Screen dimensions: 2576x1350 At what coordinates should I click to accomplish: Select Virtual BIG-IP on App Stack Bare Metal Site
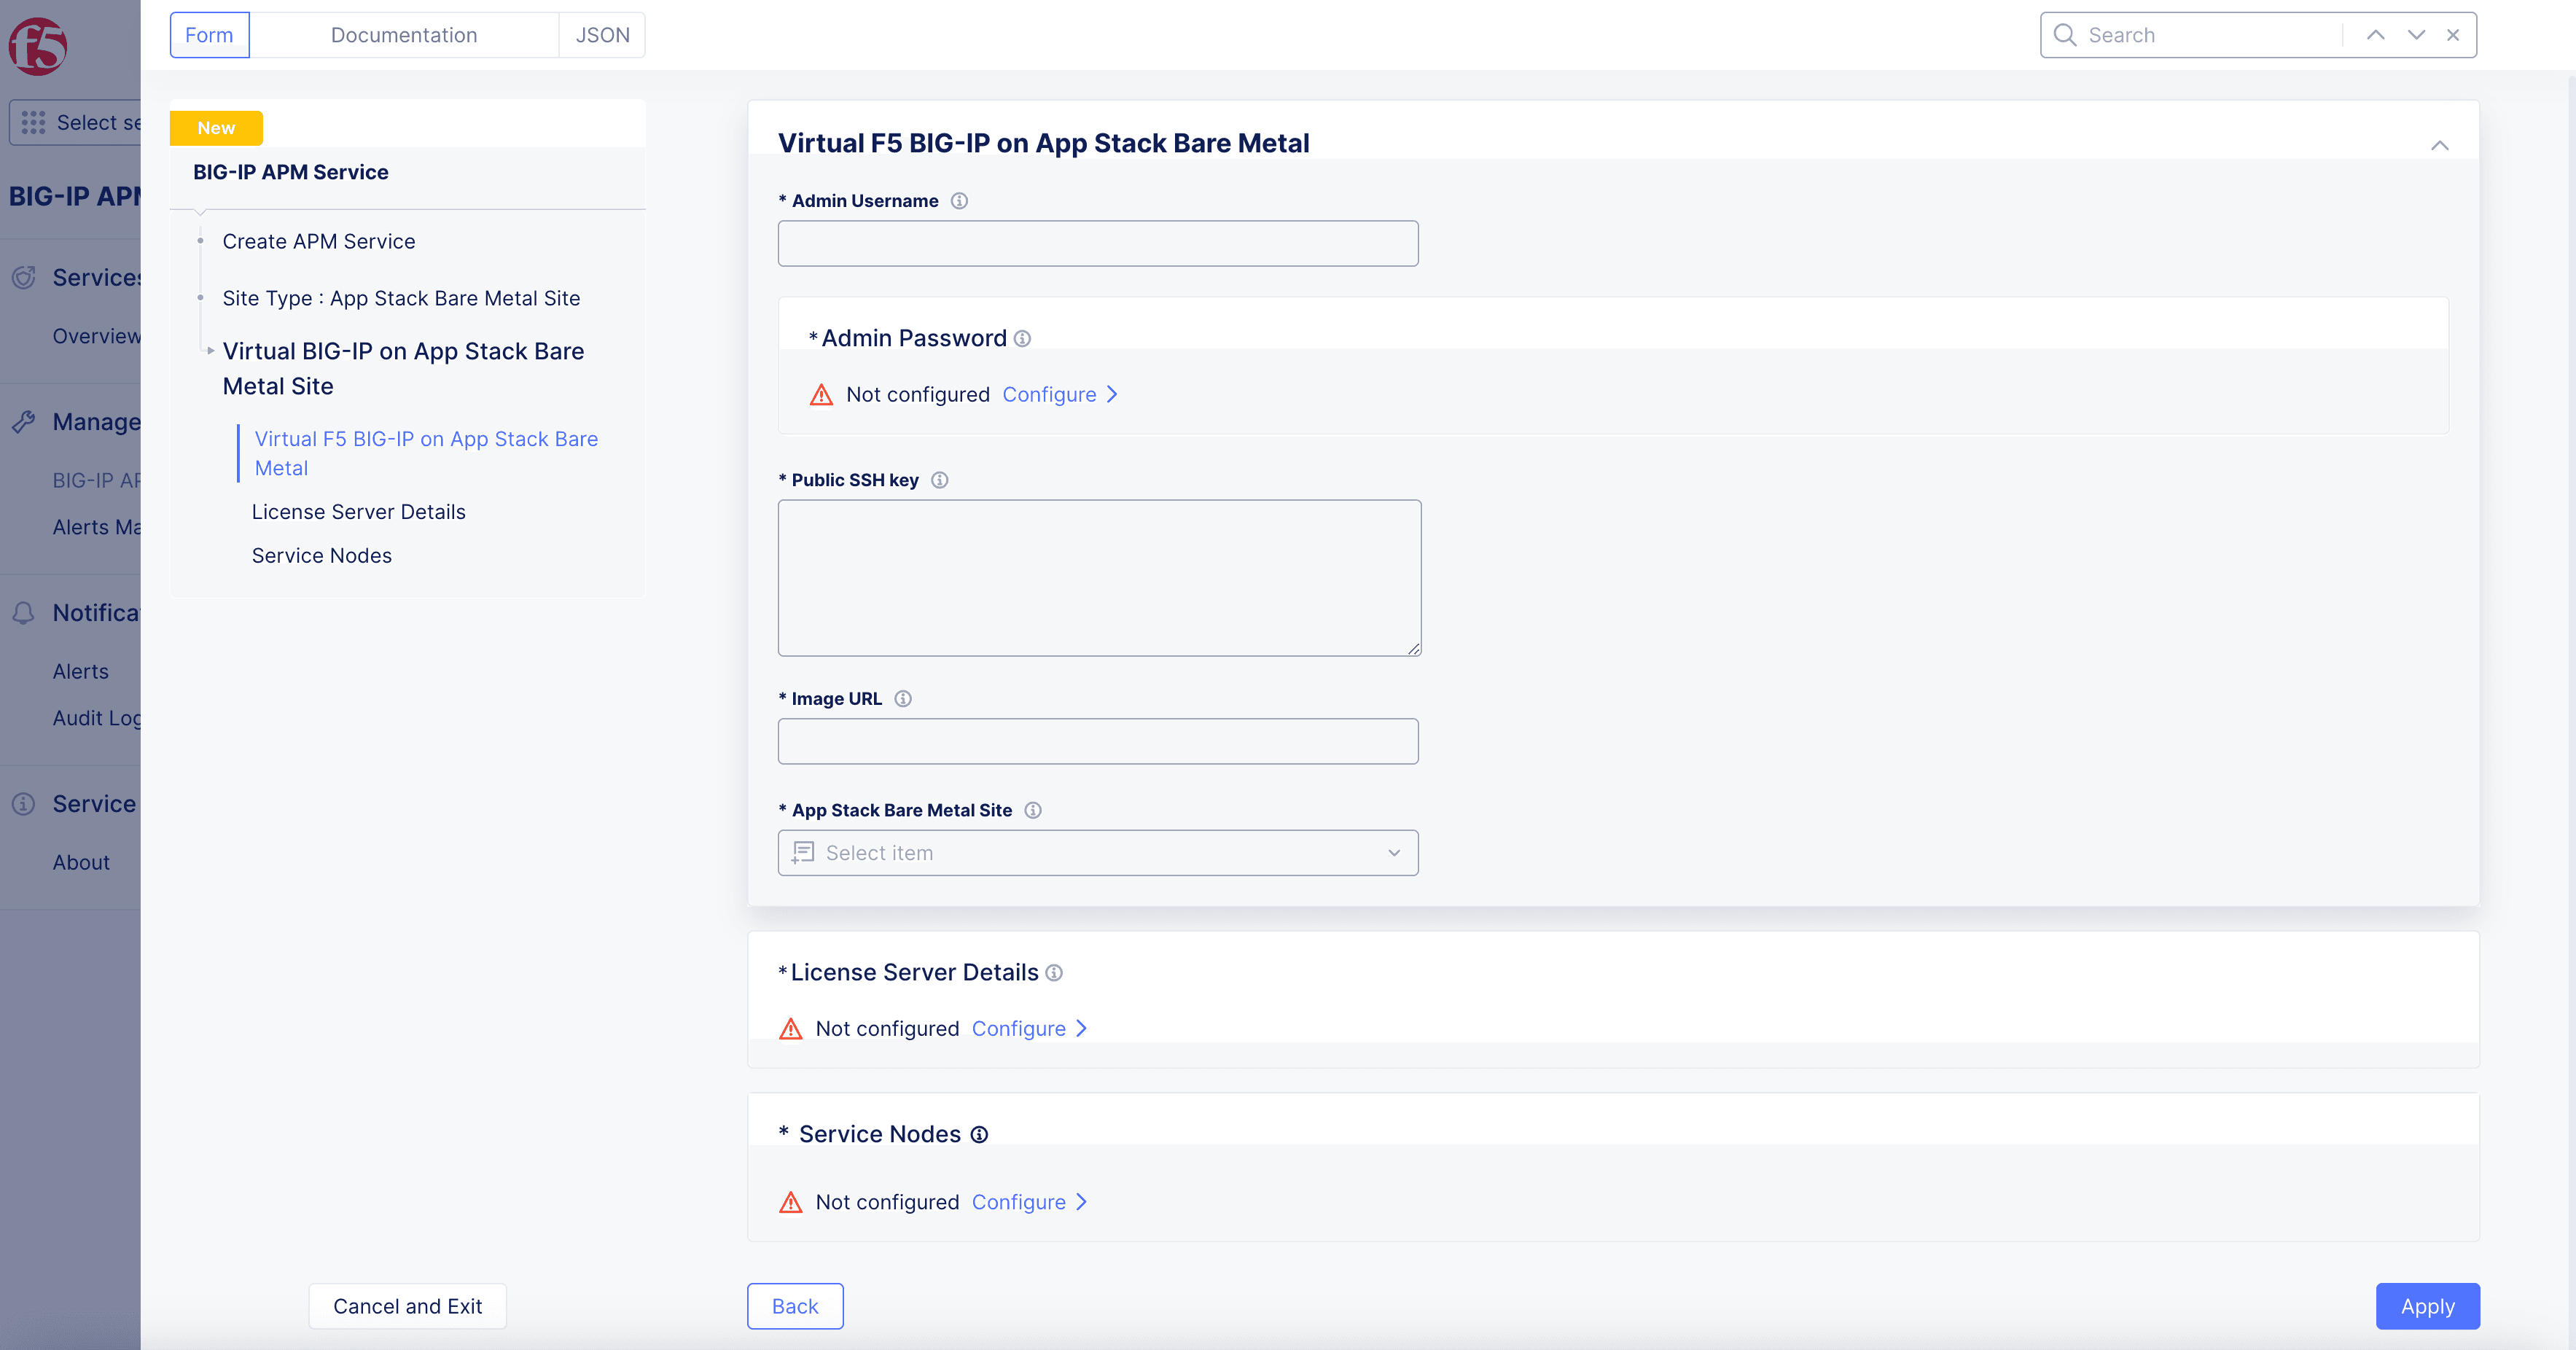click(403, 368)
